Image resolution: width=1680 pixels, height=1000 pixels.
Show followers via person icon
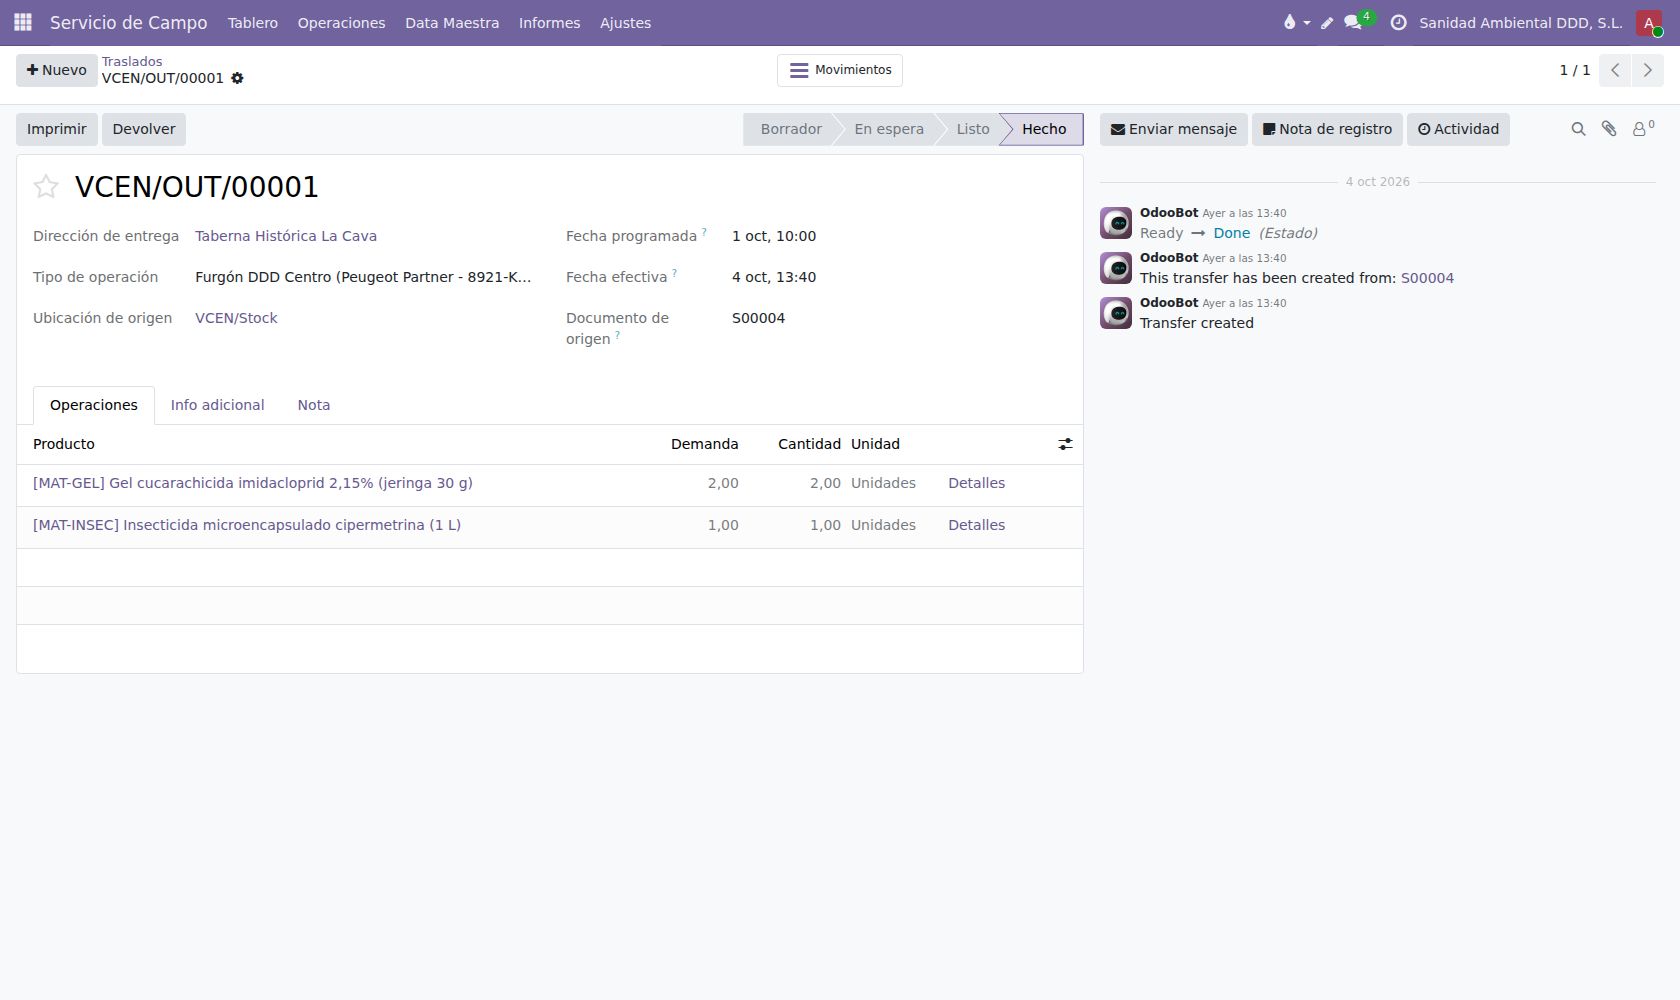pyautogui.click(x=1643, y=129)
